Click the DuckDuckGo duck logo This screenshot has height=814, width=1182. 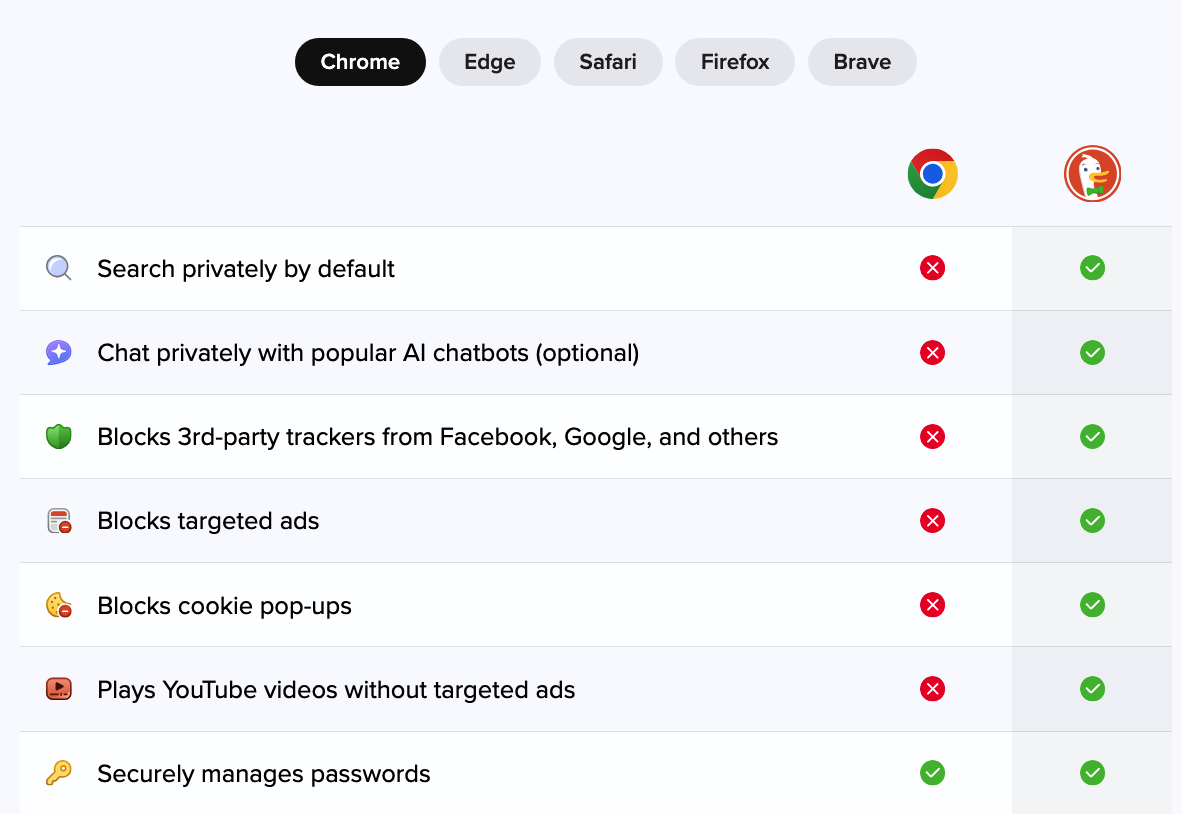(x=1092, y=174)
